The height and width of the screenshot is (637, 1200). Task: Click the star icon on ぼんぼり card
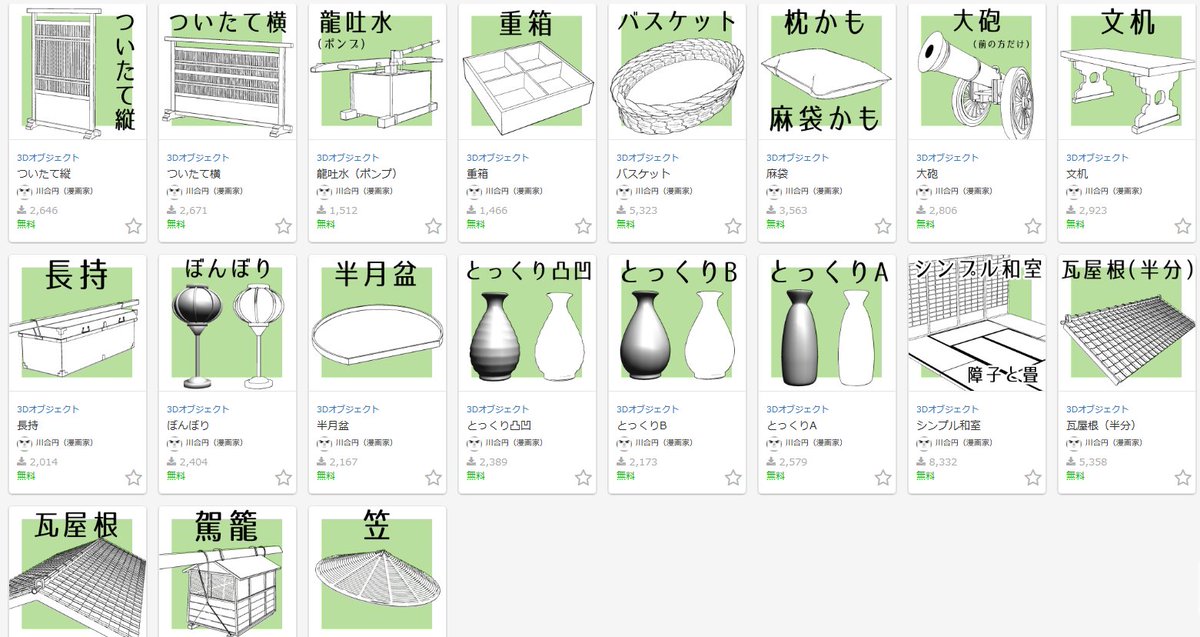pos(284,478)
